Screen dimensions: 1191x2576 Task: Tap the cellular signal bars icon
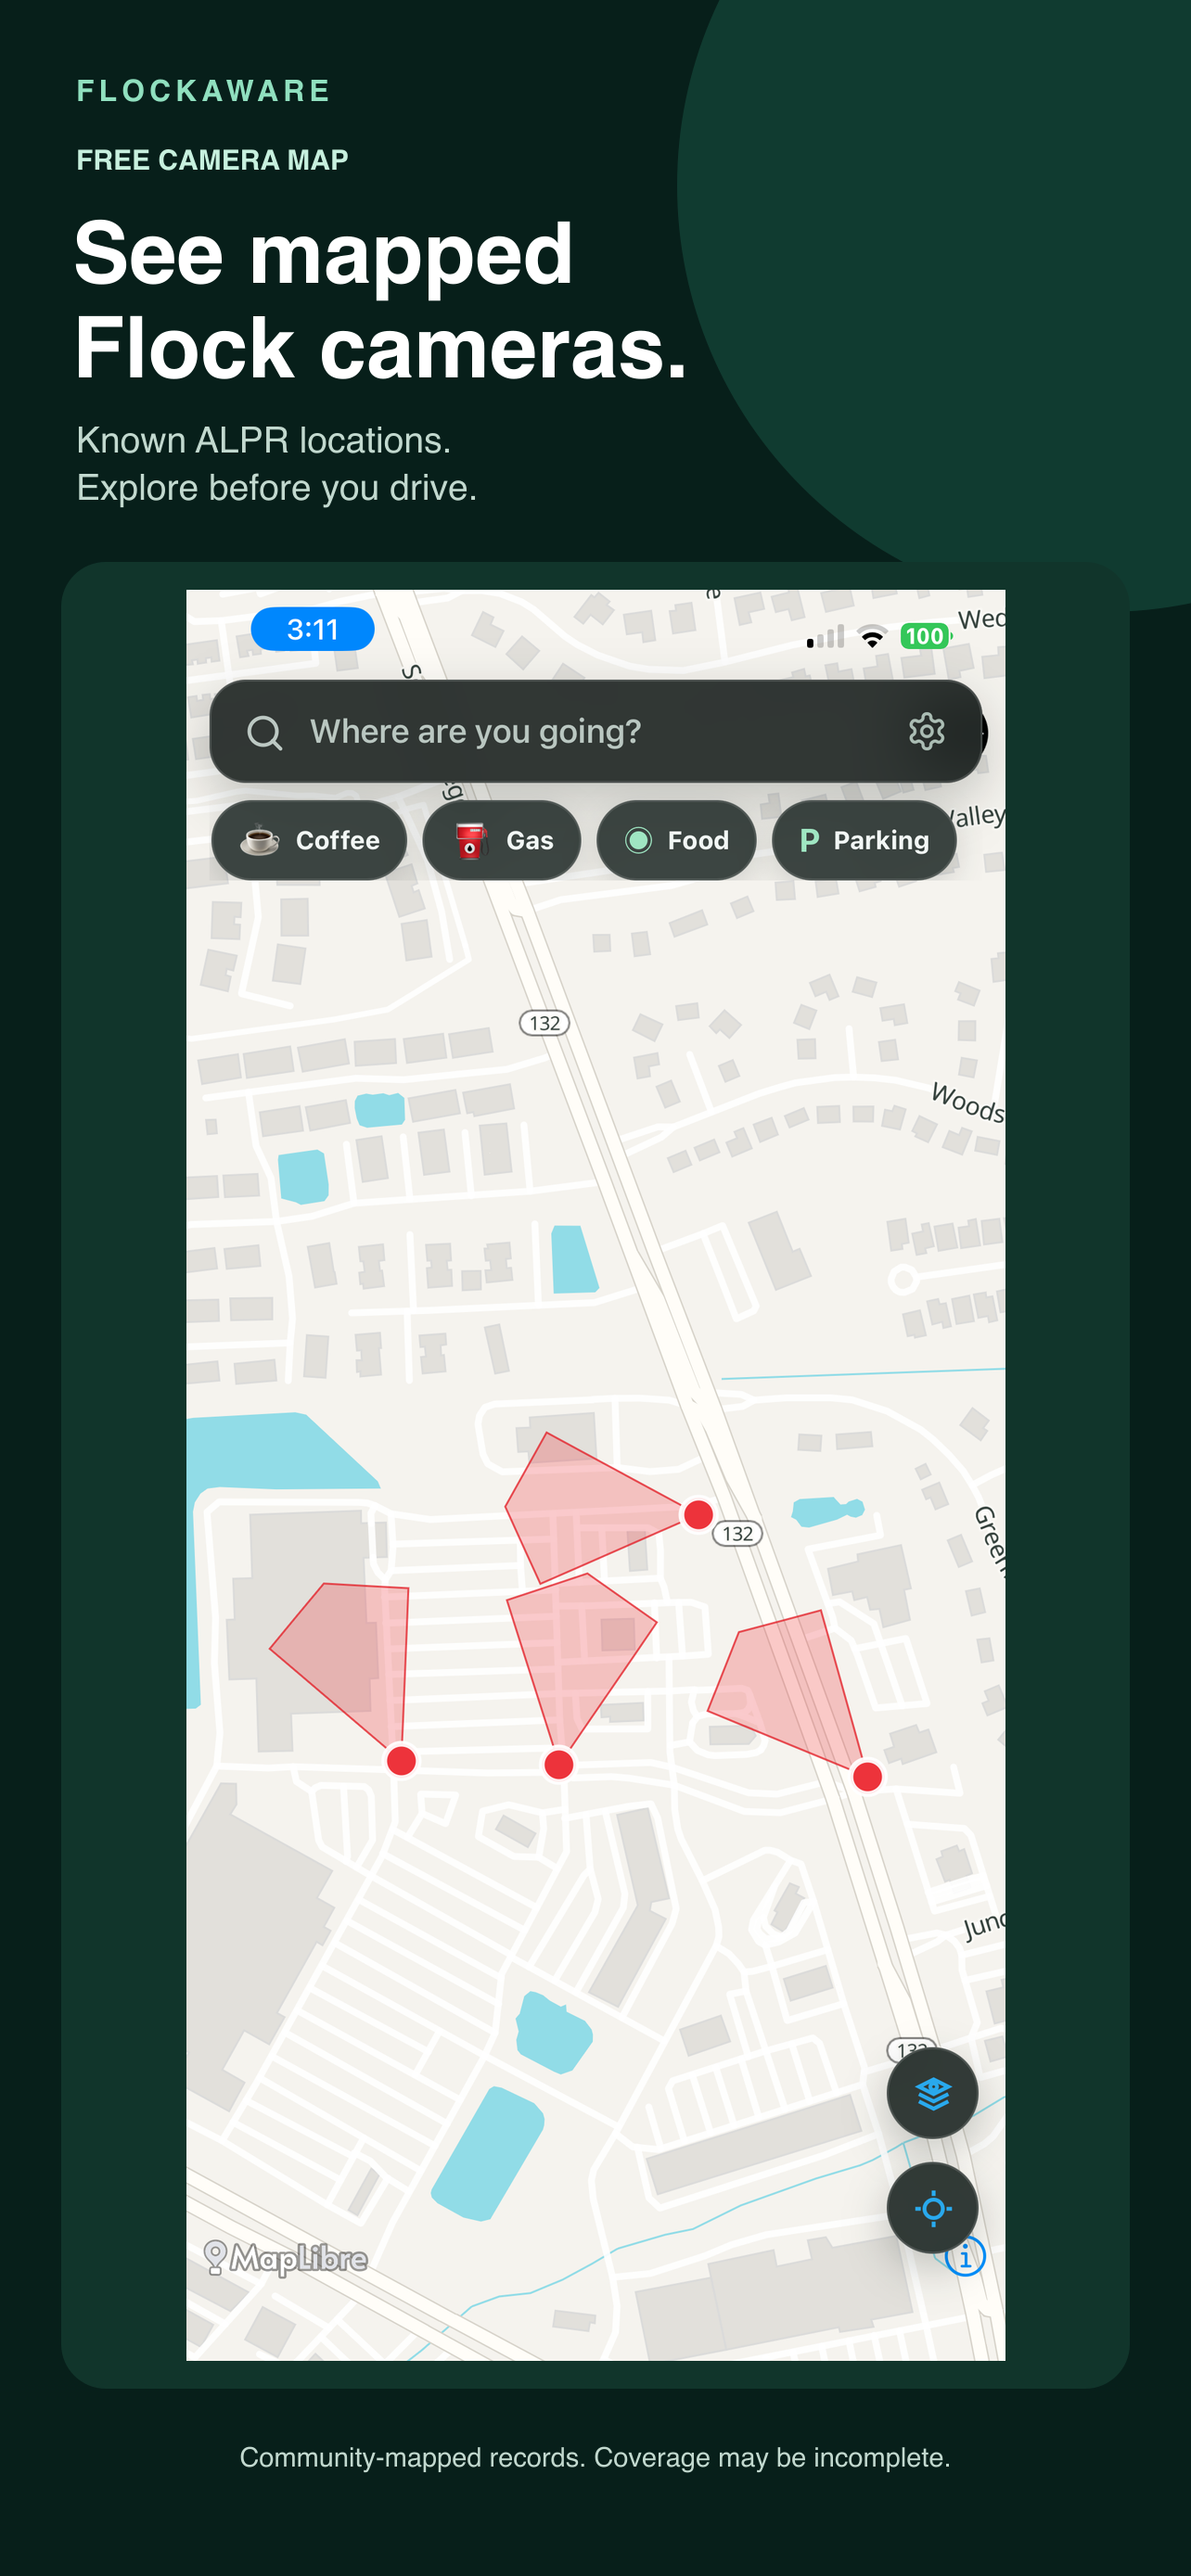click(x=825, y=636)
